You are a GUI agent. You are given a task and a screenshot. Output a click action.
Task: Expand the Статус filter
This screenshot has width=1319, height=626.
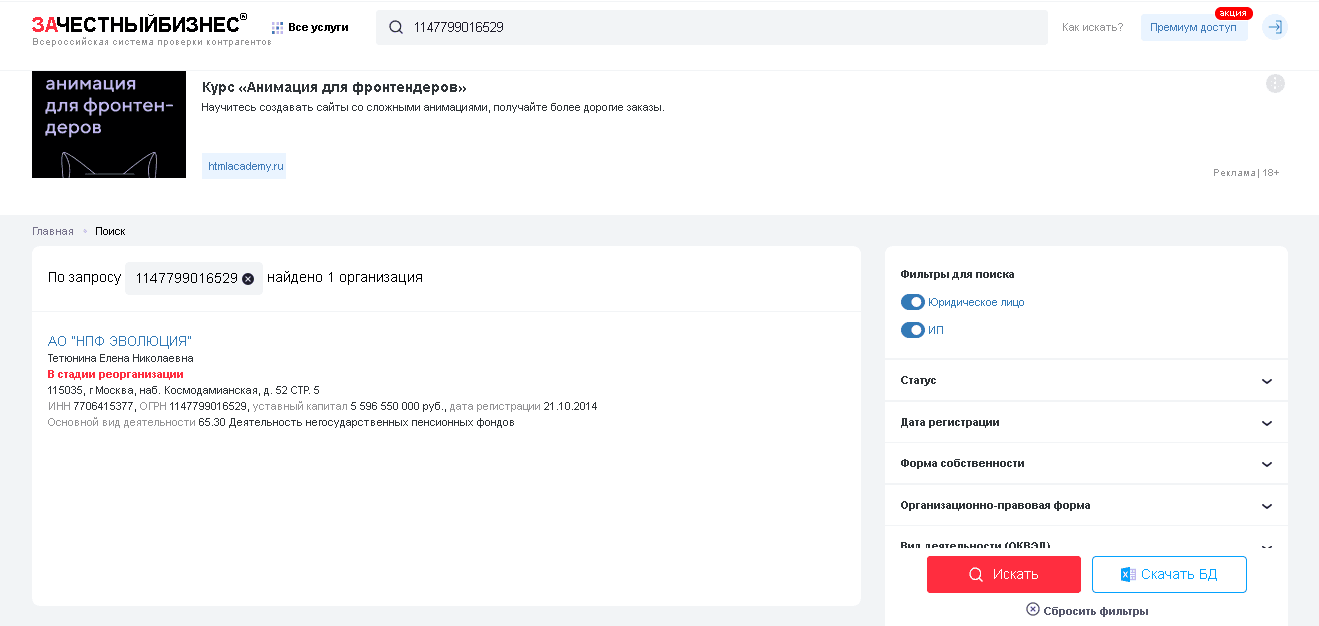point(1266,381)
